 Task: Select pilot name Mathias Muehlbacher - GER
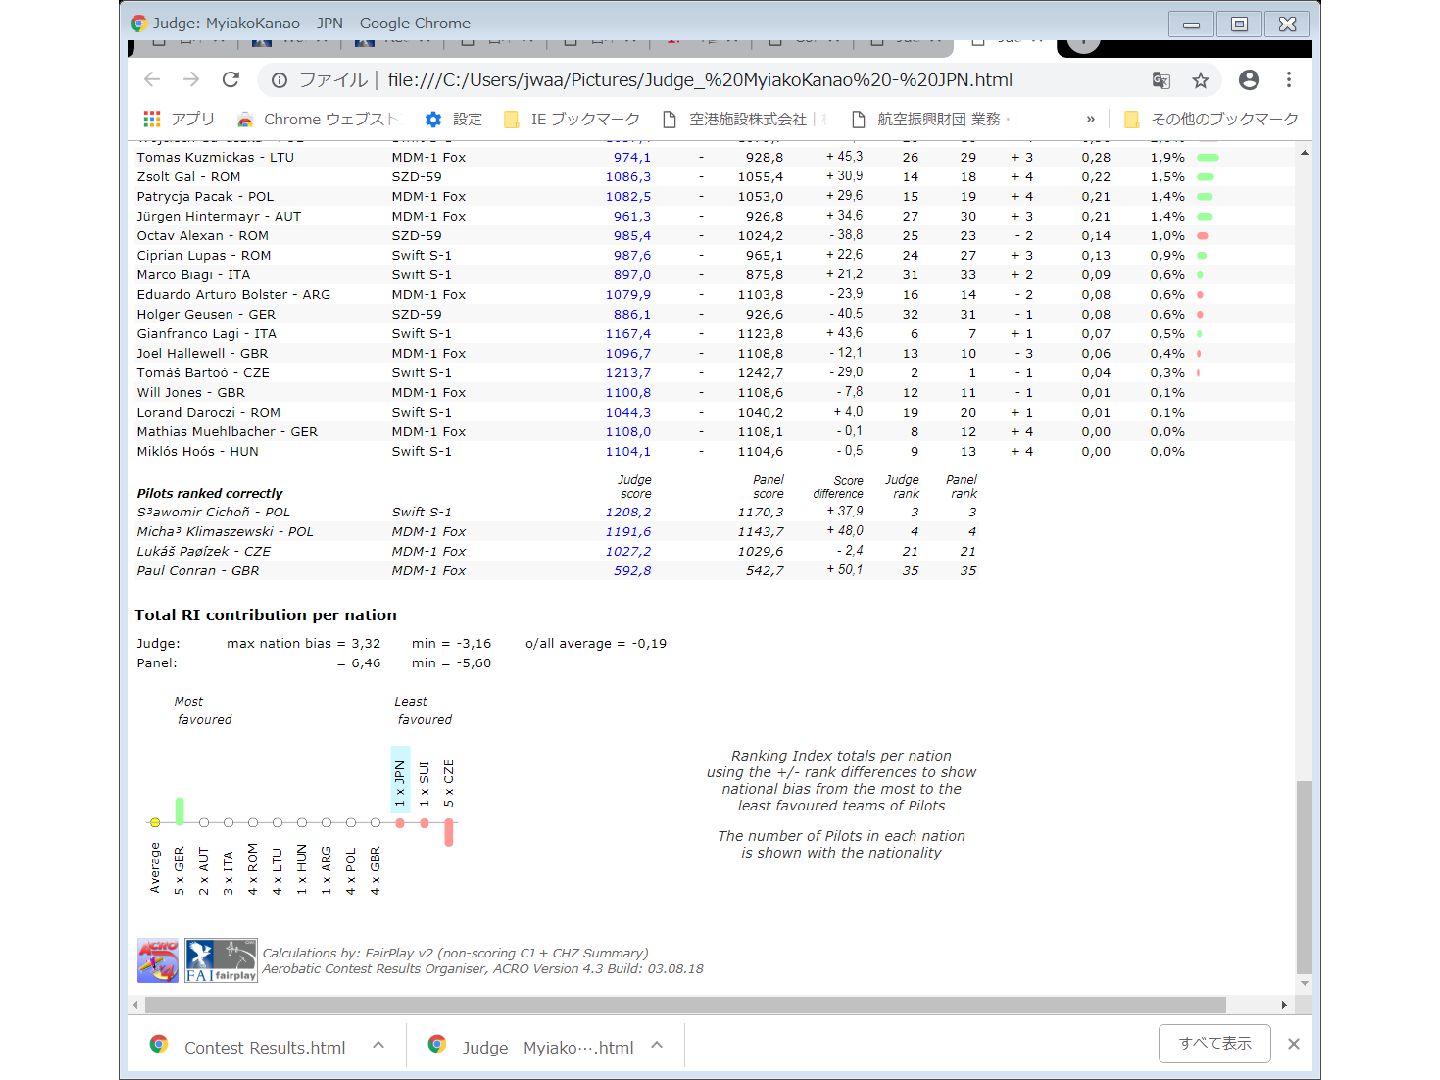[227, 432]
